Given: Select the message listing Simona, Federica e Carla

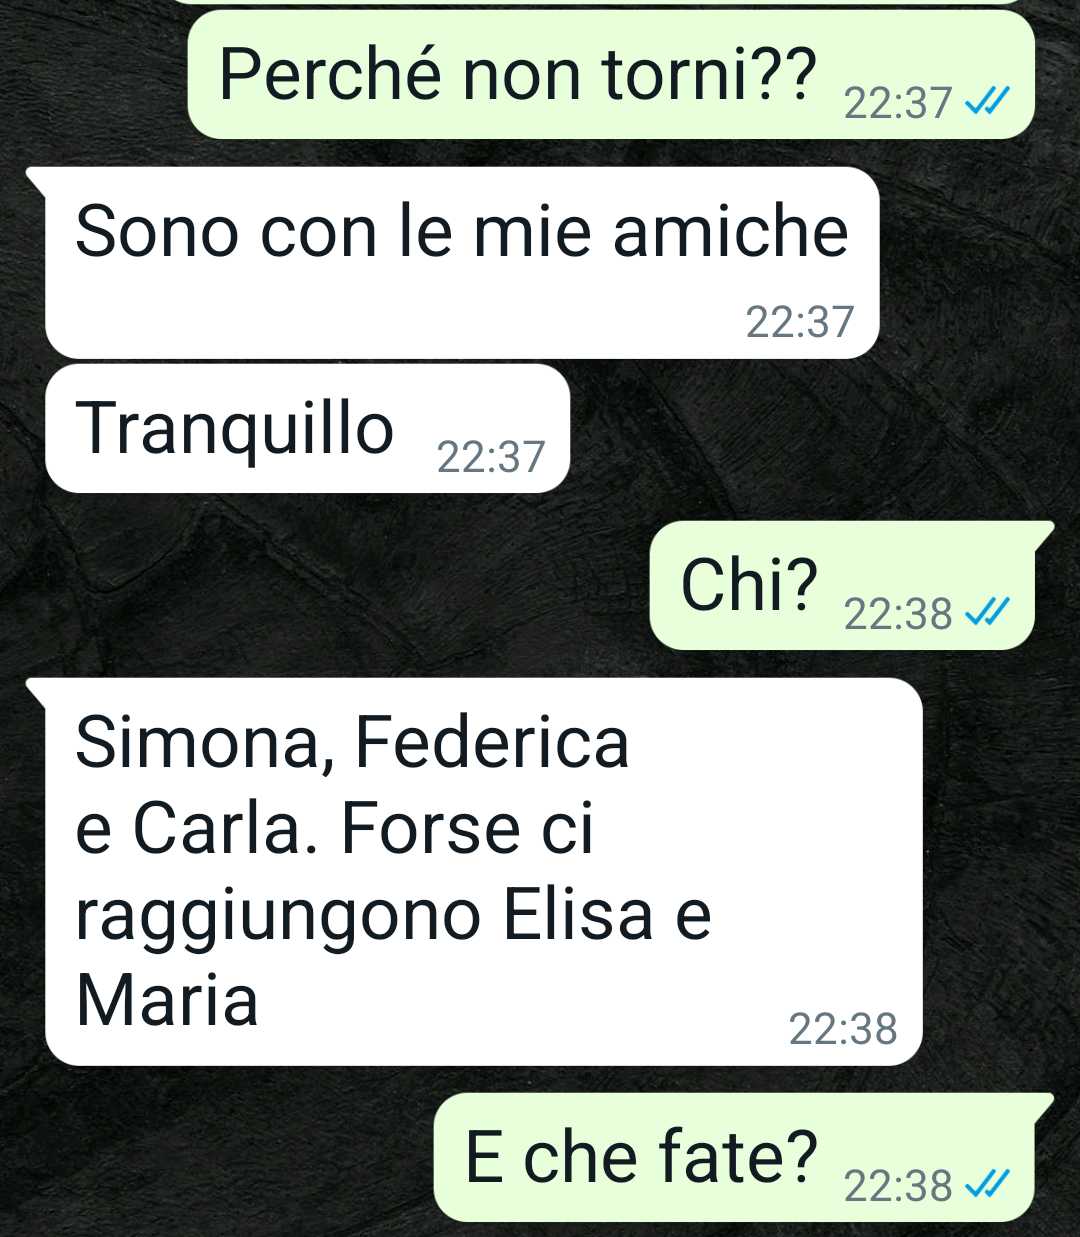Looking at the screenshot, I should point(483,871).
